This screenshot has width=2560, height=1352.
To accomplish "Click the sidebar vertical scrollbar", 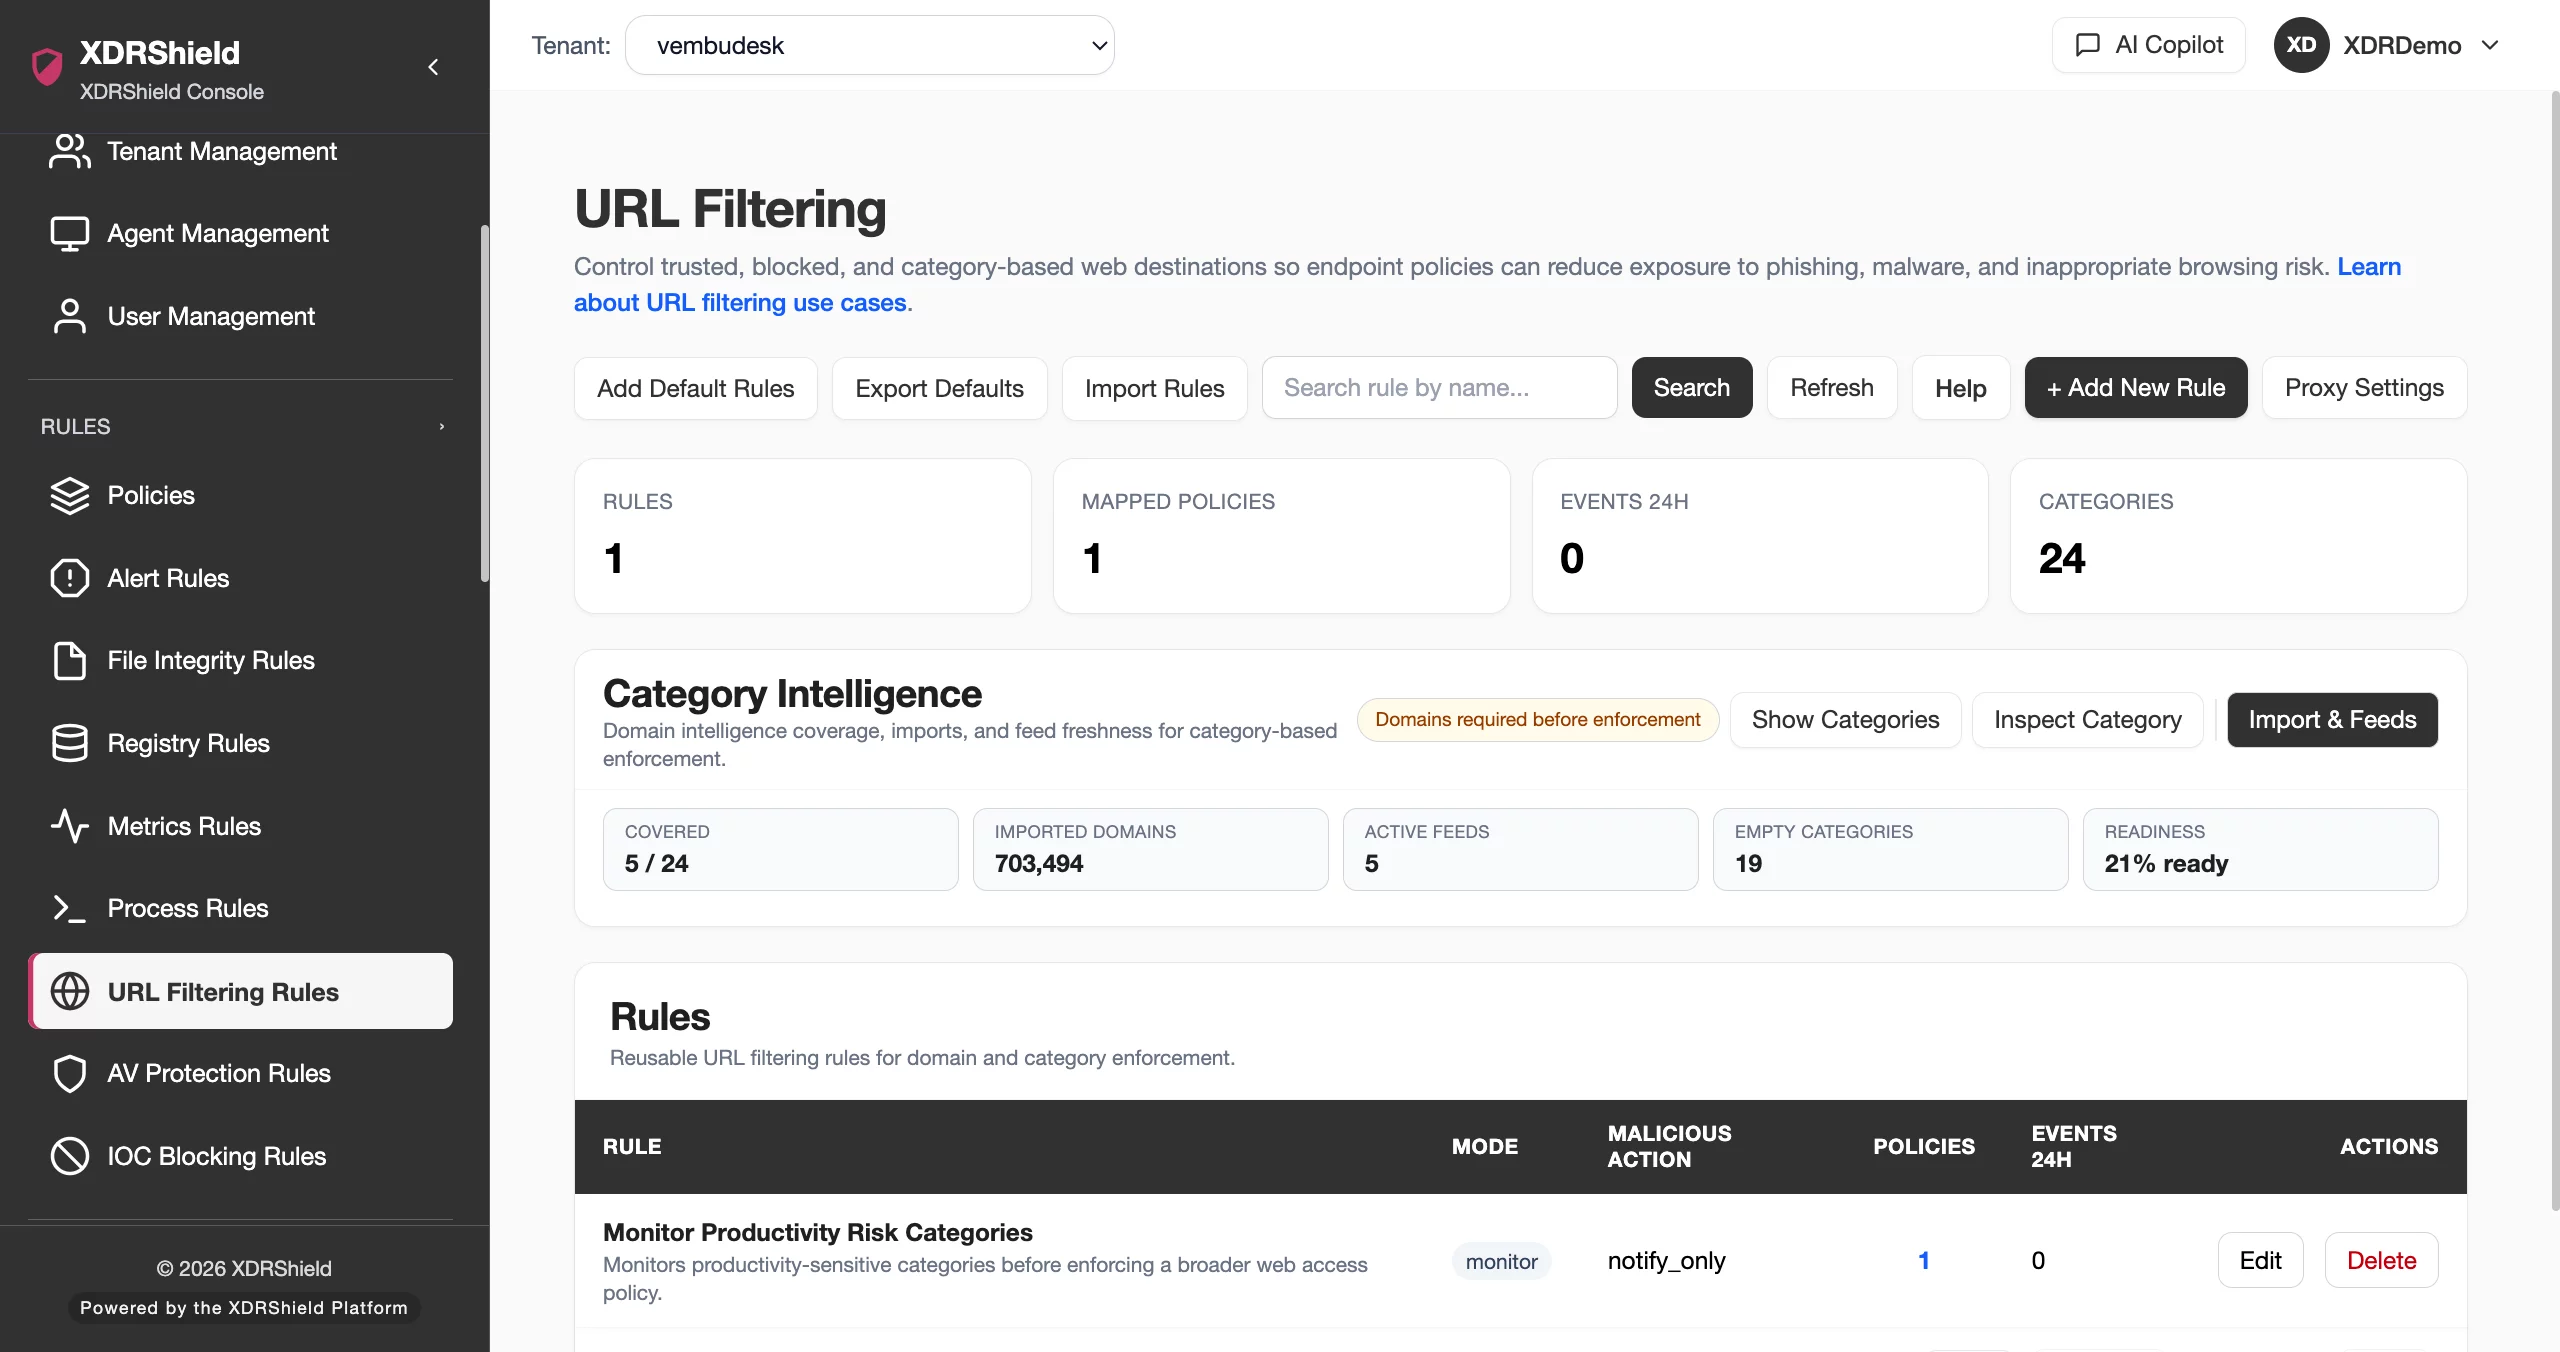I will (x=485, y=402).
